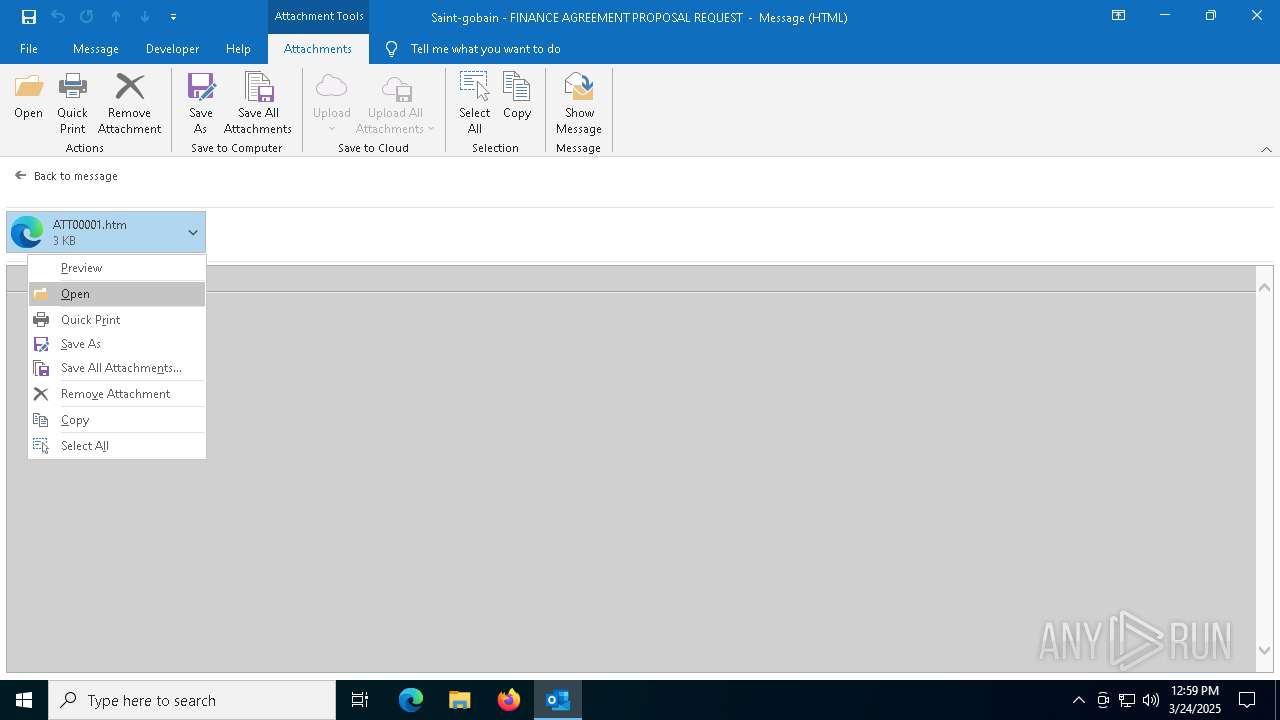Click Quick Print in the ribbon
Image resolution: width=1280 pixels, height=720 pixels.
72,104
